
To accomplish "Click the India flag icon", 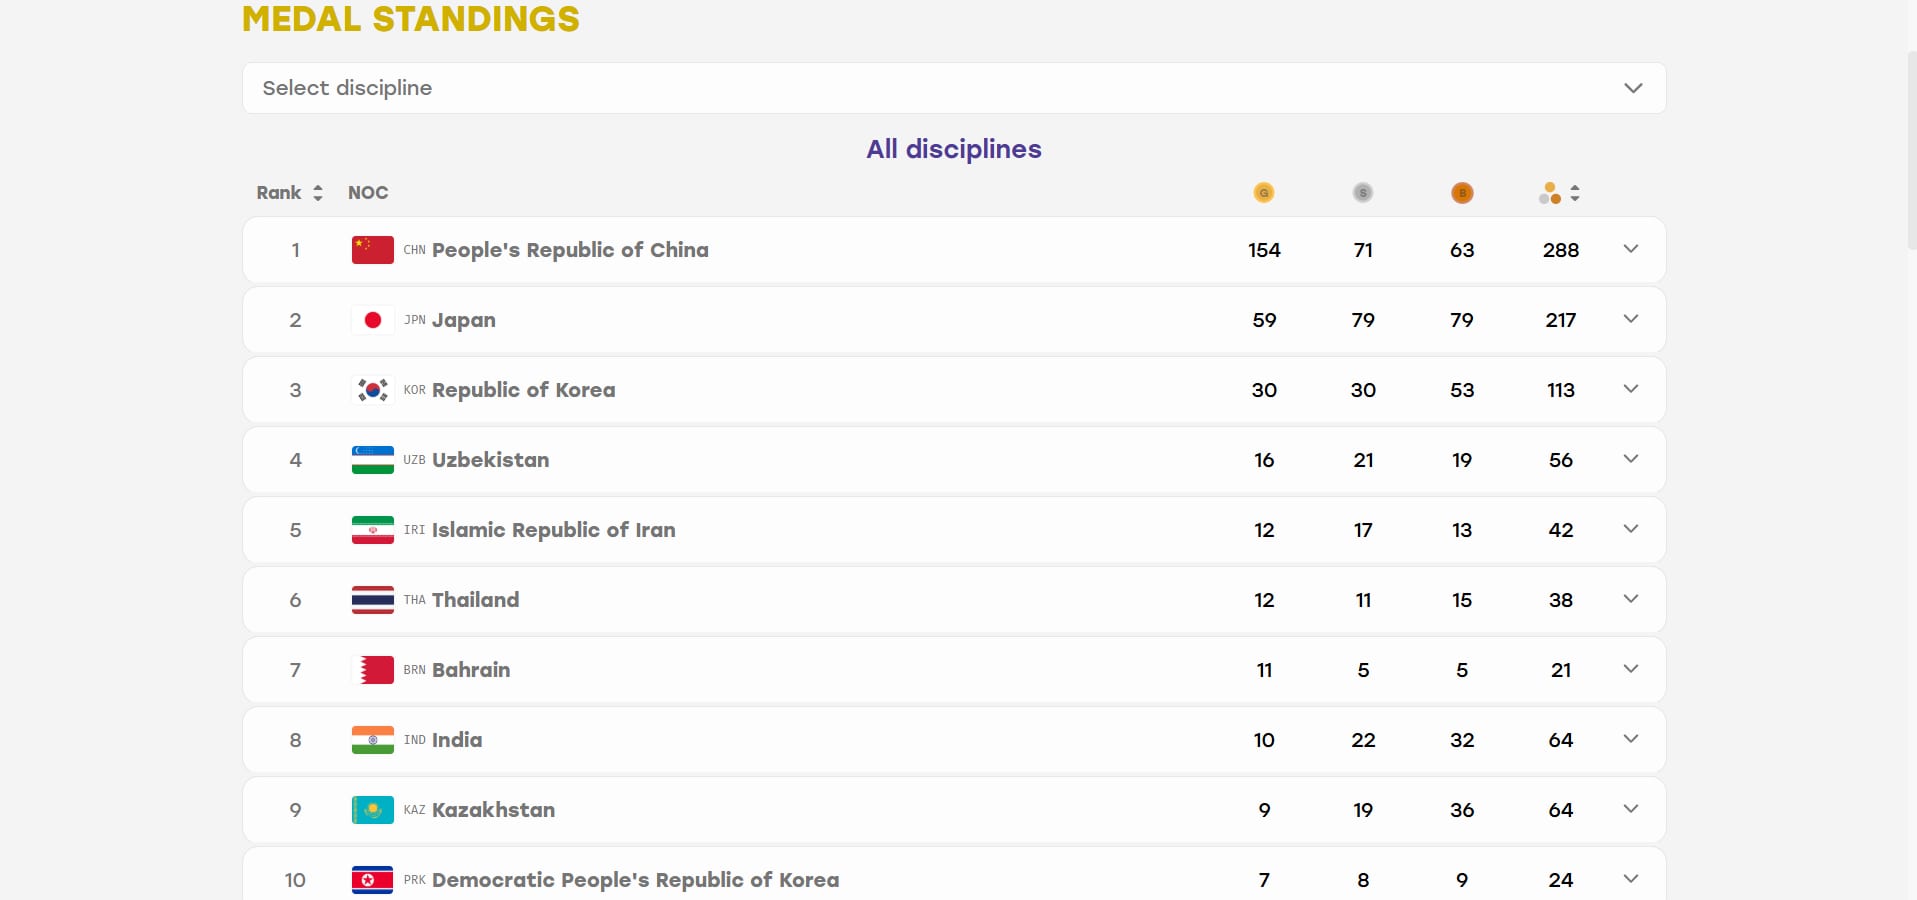I will 373,740.
